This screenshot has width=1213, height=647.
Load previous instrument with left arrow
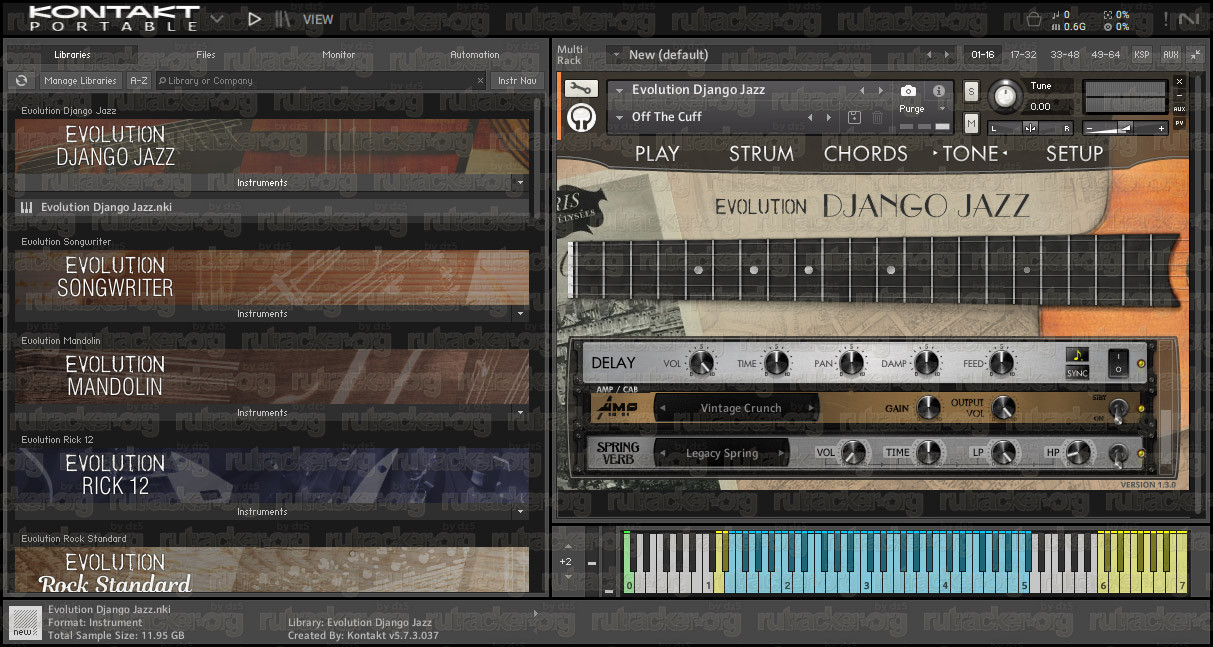coord(862,90)
